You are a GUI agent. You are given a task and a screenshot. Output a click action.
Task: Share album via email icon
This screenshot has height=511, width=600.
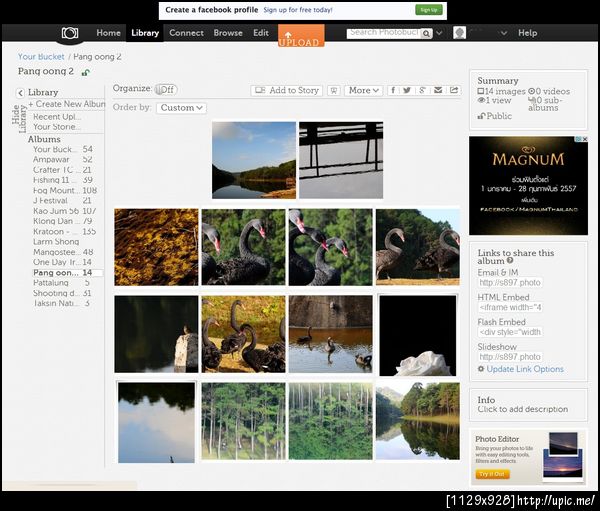pyautogui.click(x=438, y=90)
